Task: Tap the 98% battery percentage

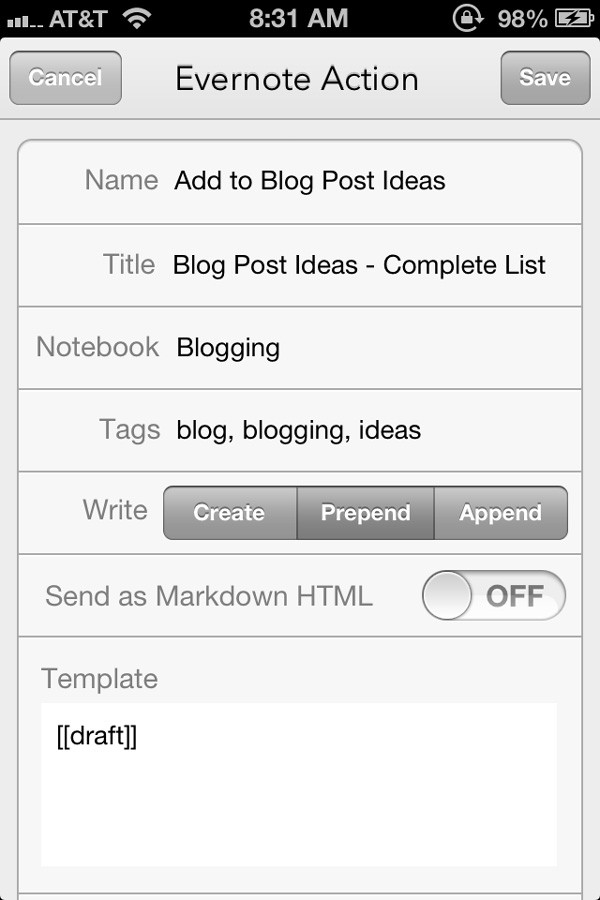Action: click(522, 19)
